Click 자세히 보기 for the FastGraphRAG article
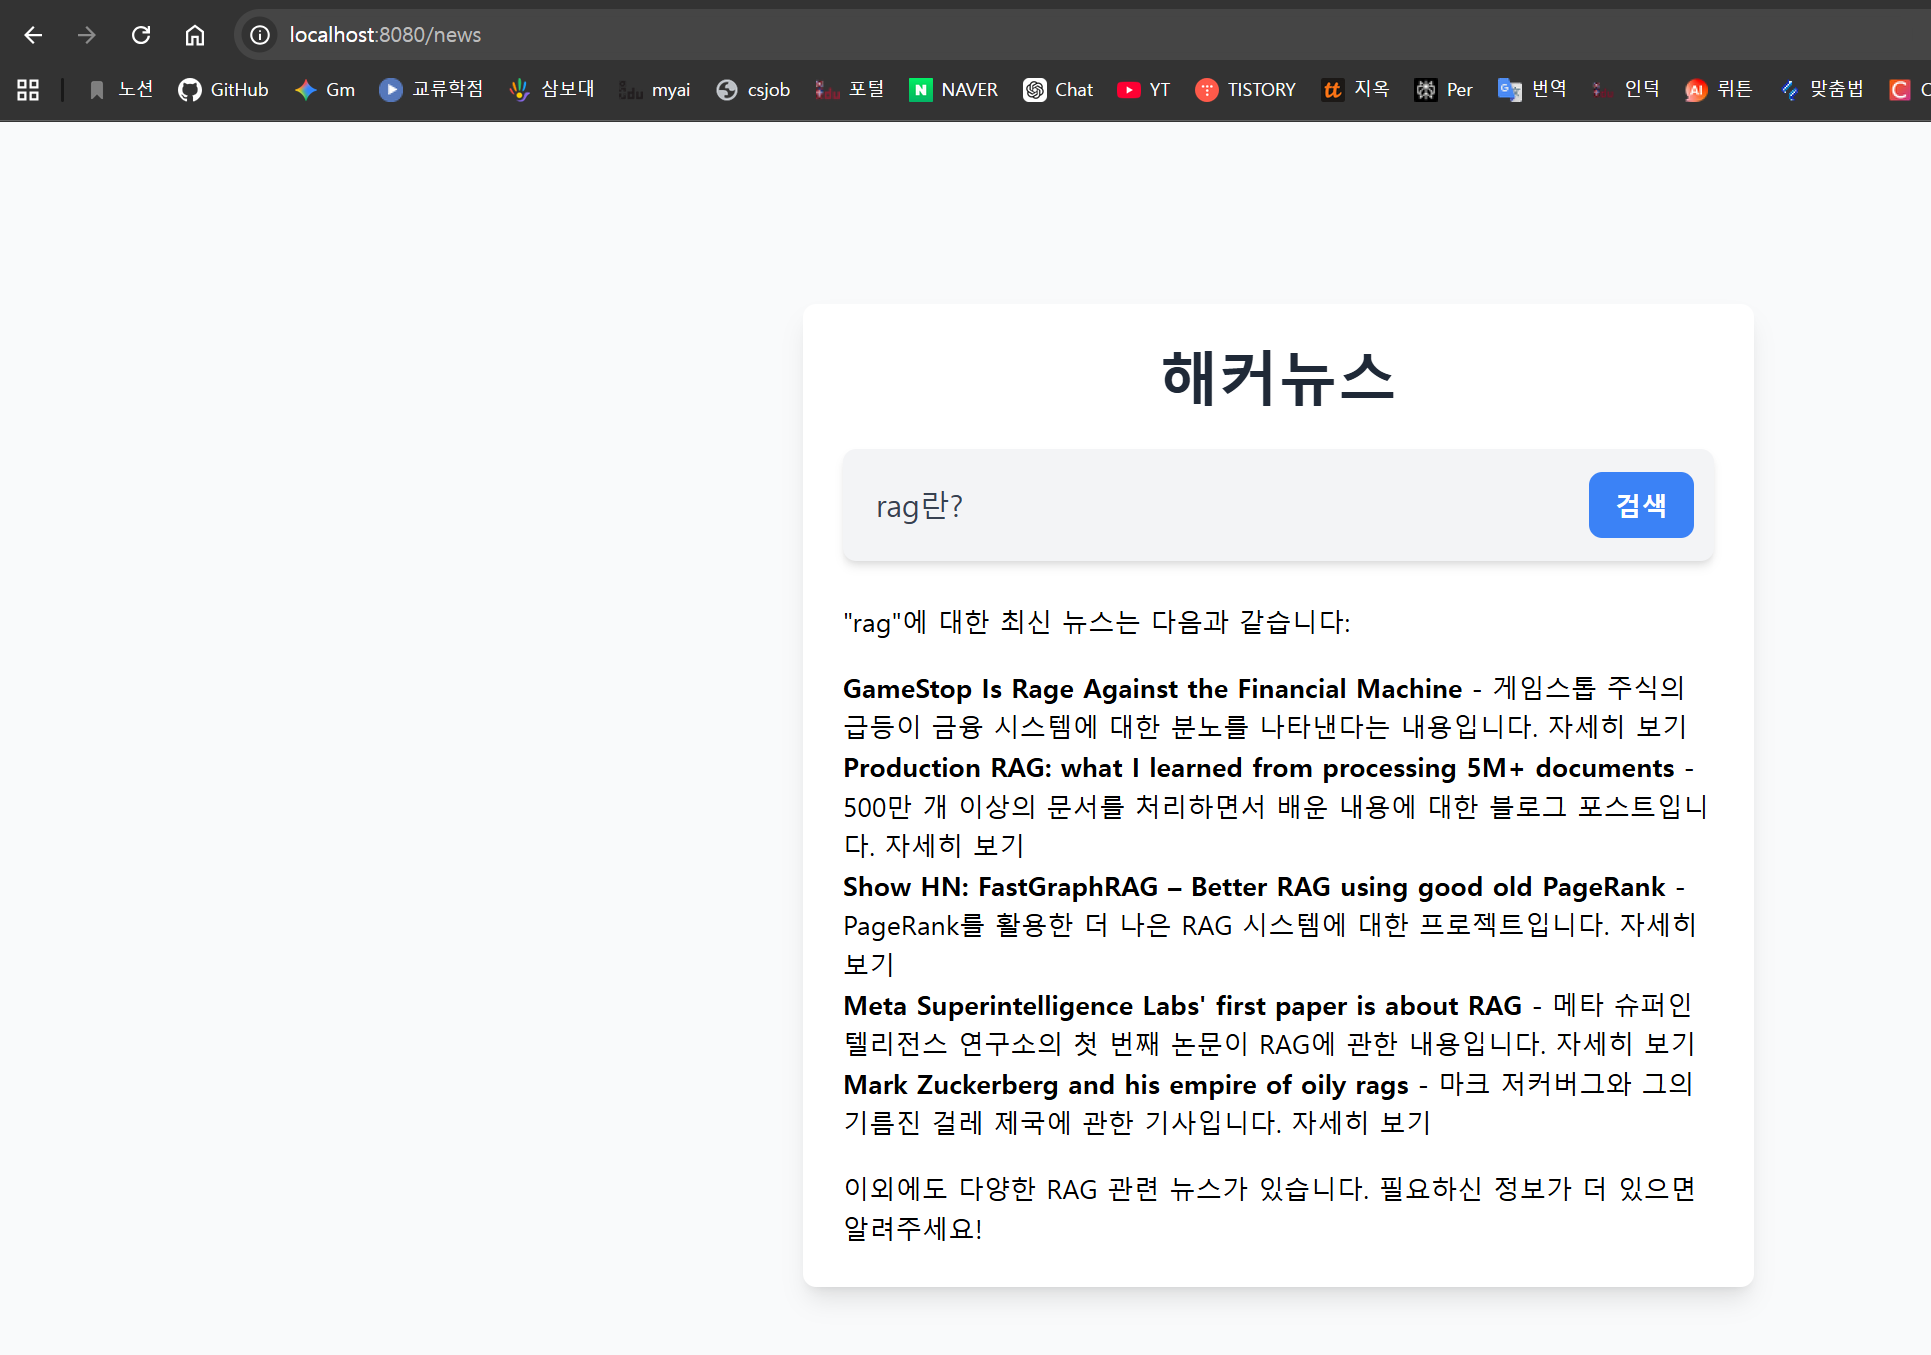Viewport: 1931px width, 1355px height. (1658, 925)
